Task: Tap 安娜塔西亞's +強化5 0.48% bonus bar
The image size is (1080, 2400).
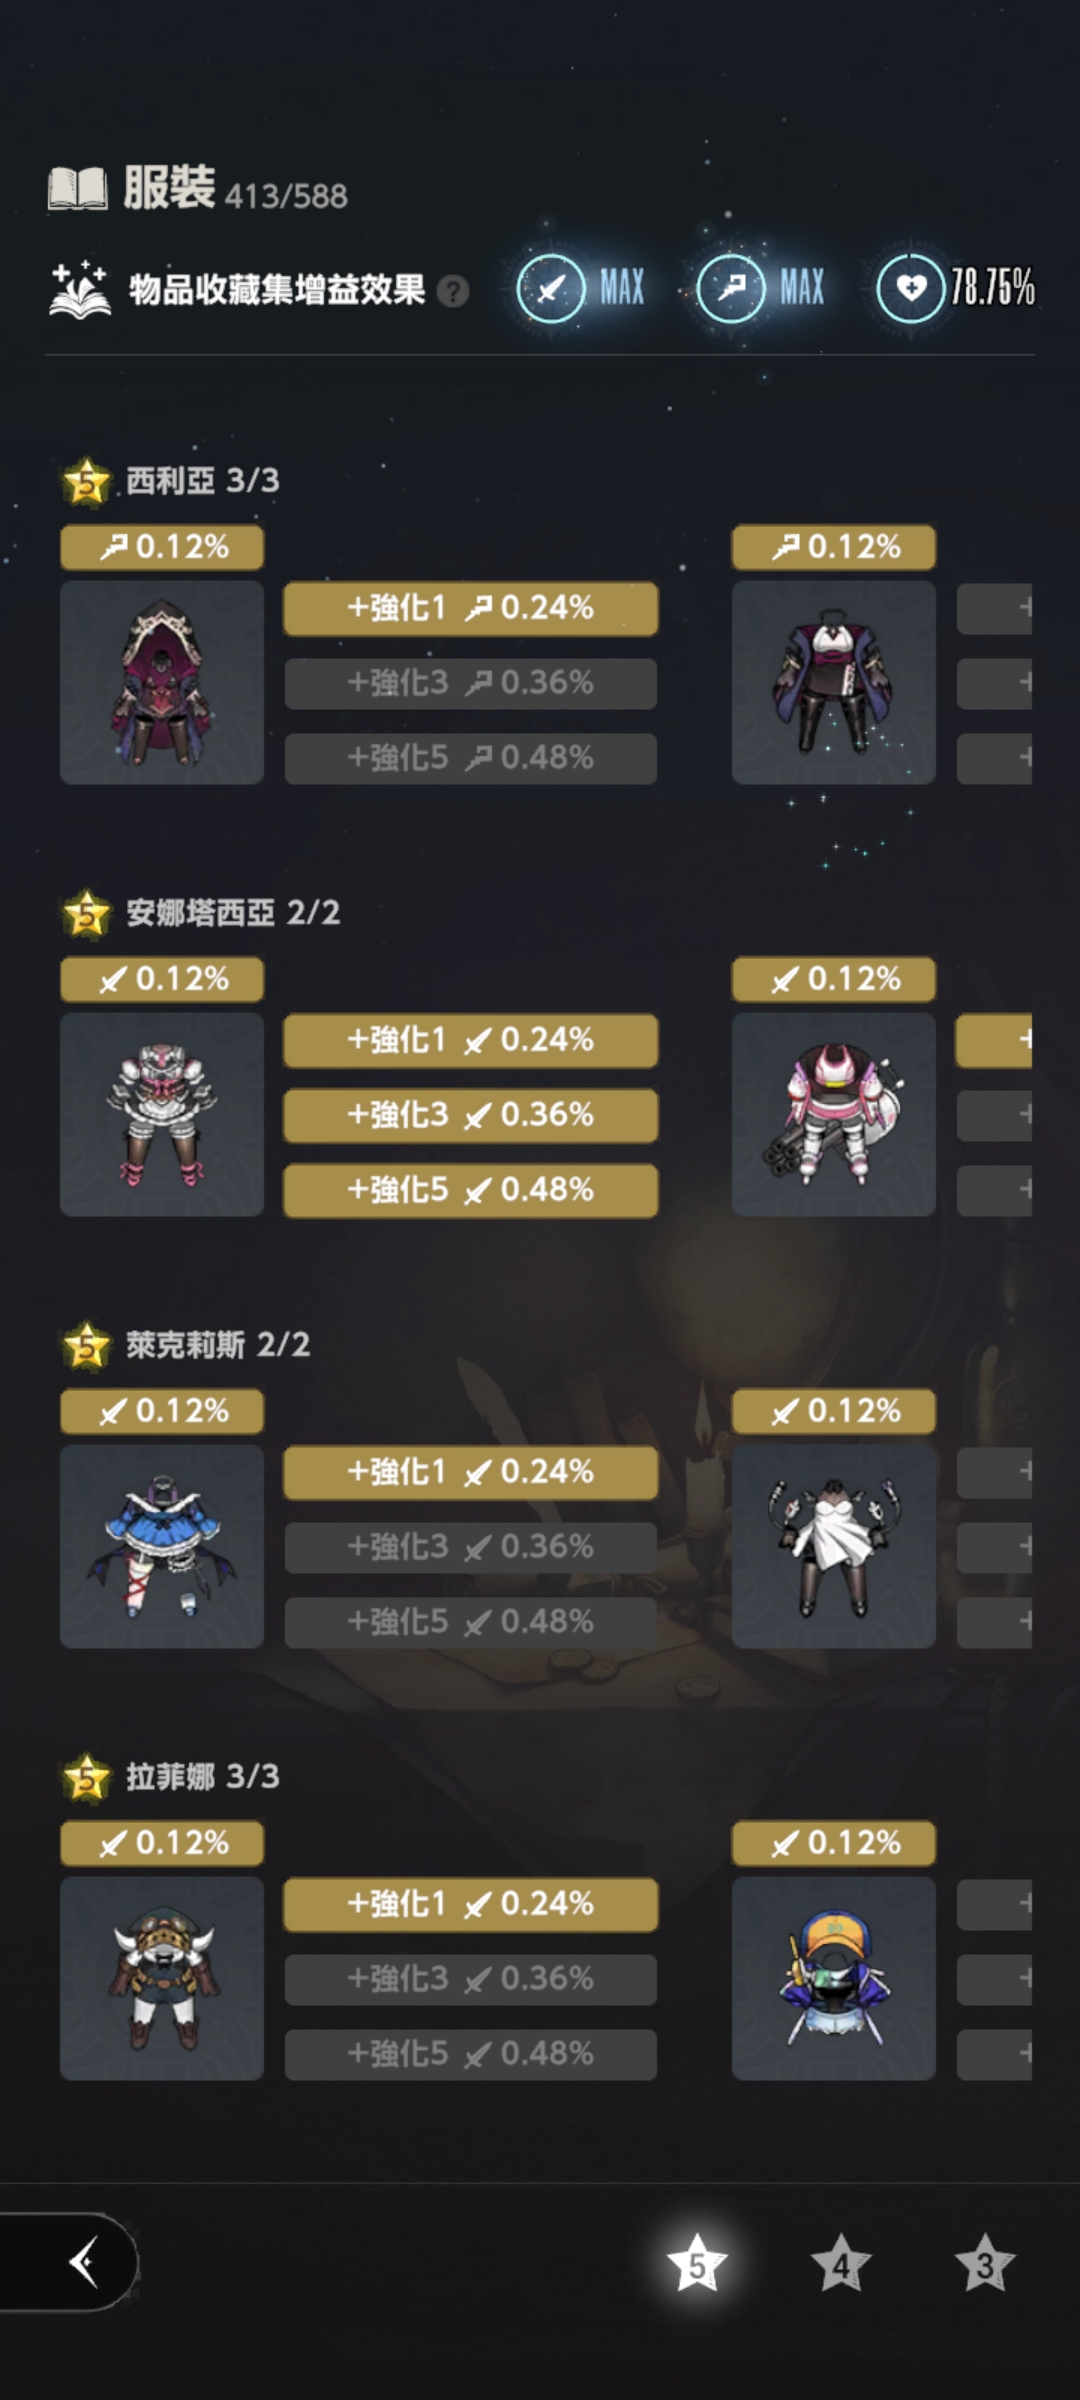Action: pyautogui.click(x=471, y=1190)
